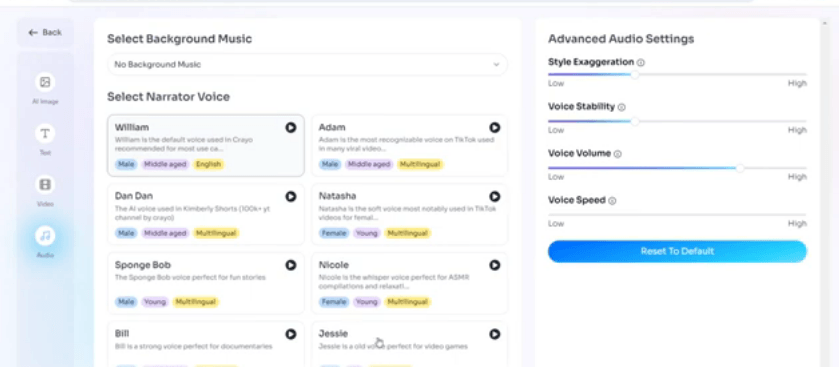This screenshot has width=839, height=367.
Task: Show info for Style Exaggeration
Action: [641, 63]
